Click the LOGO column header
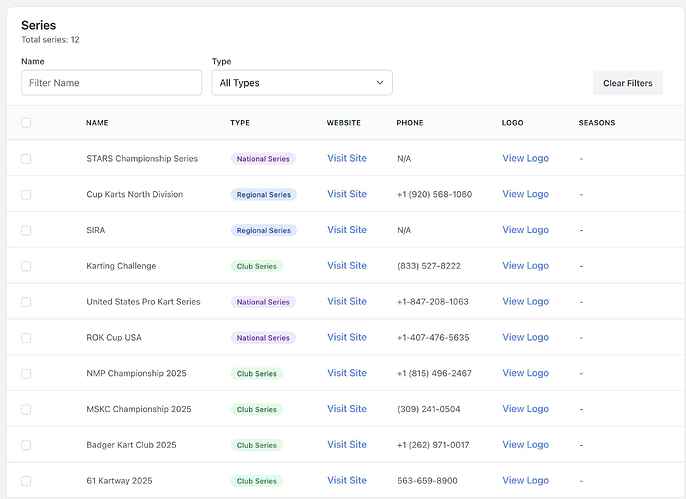The height and width of the screenshot is (499, 686). pos(512,123)
